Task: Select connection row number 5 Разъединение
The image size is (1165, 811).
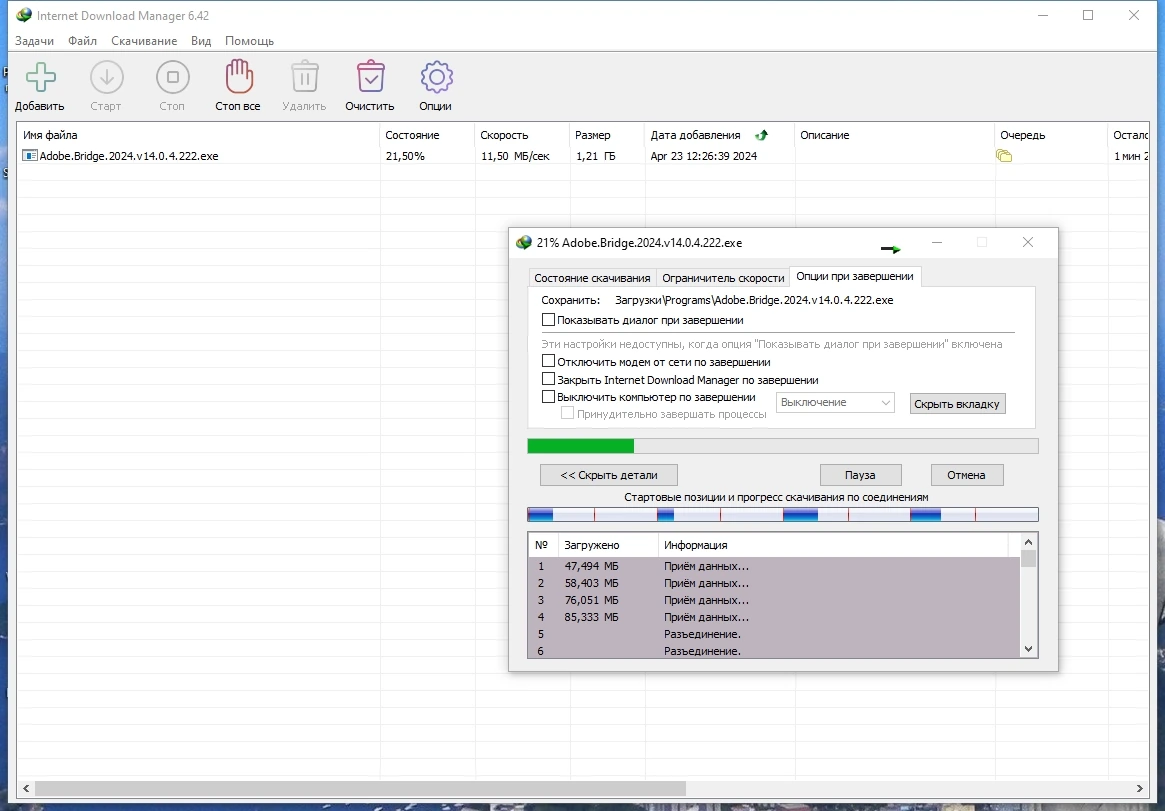Action: 774,634
